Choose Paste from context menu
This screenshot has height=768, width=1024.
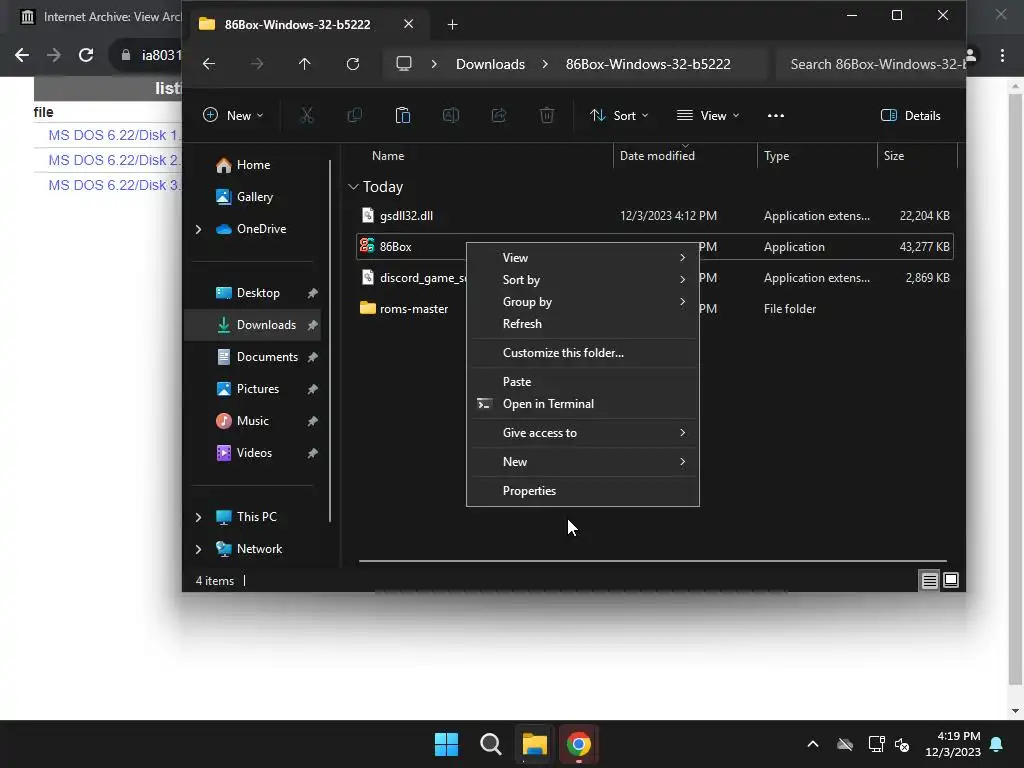pos(583,381)
